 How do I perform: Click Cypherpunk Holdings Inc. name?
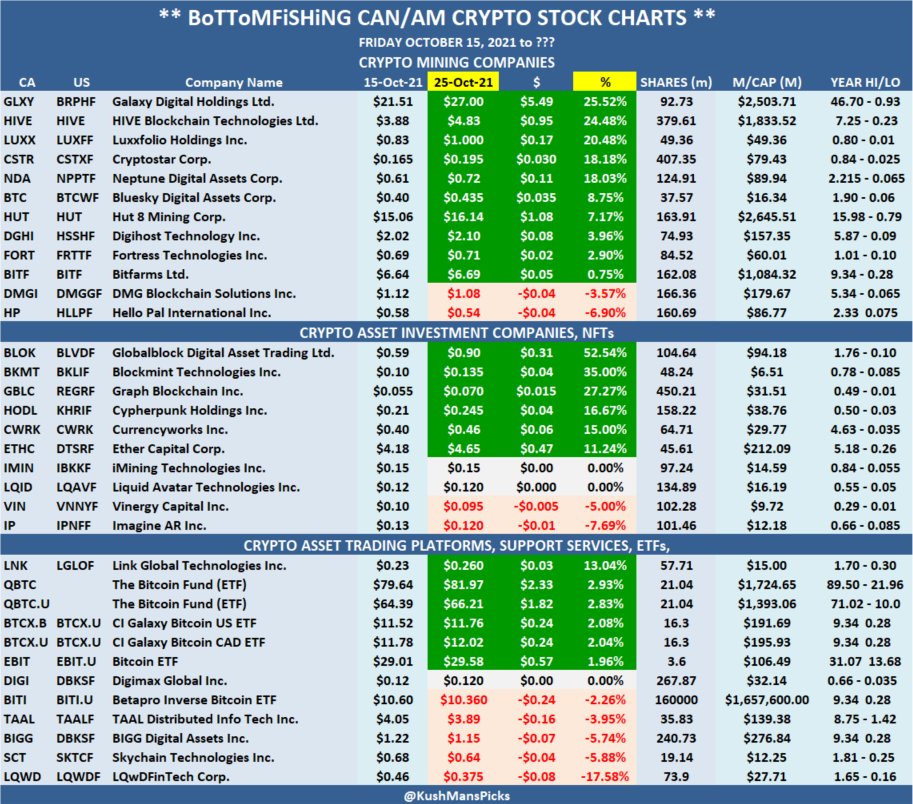click(x=190, y=411)
